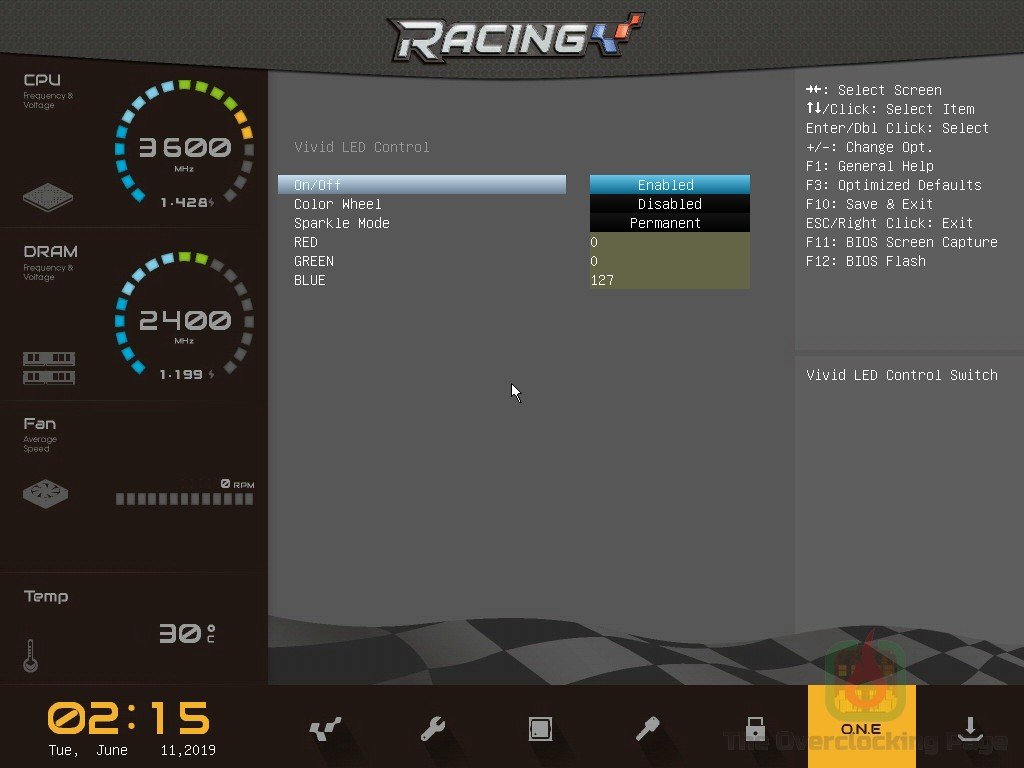Enable Vivid LED with the Enabled option
The image size is (1024, 768).
666,184
